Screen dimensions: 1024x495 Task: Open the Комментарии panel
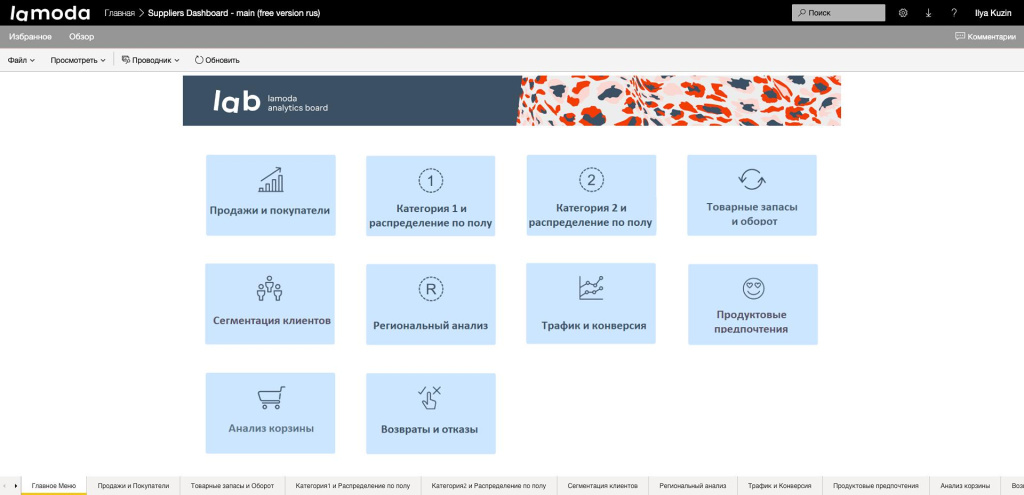click(985, 37)
